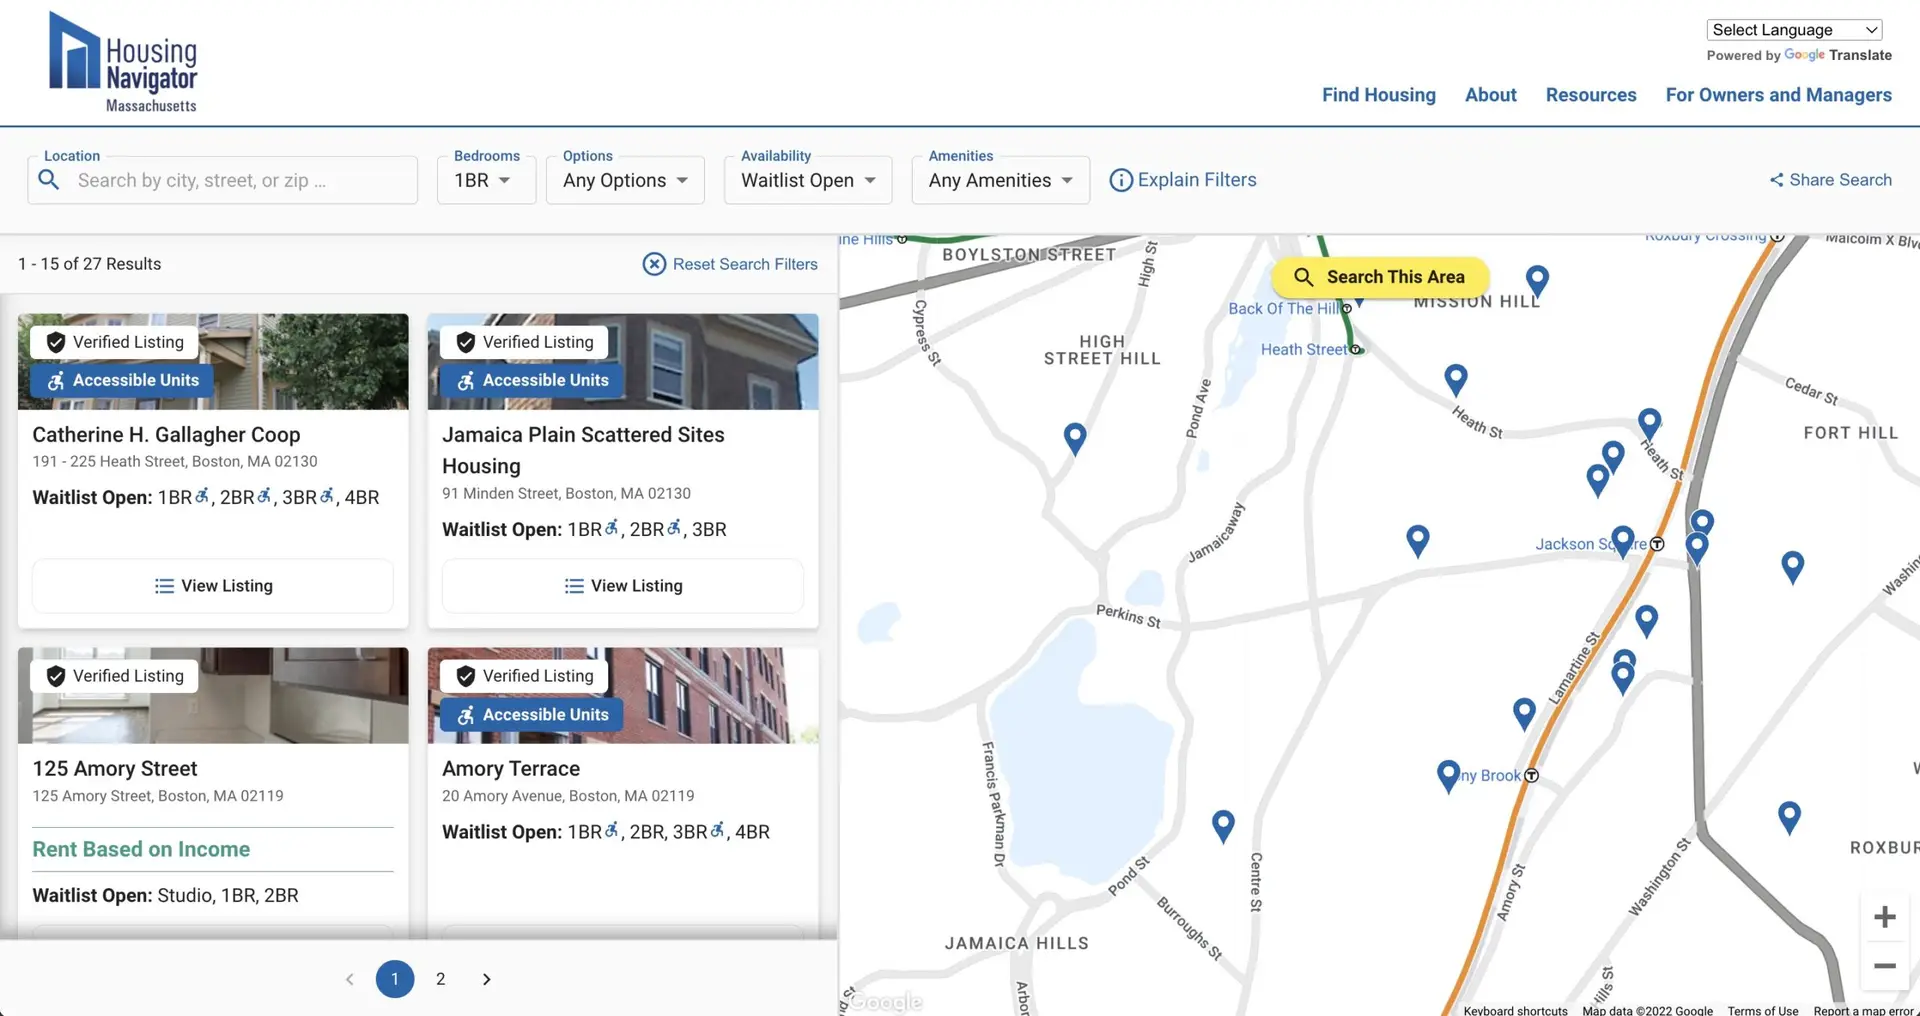1920x1016 pixels.
Task: Expand the Any Amenities dropdown
Action: tap(1000, 180)
